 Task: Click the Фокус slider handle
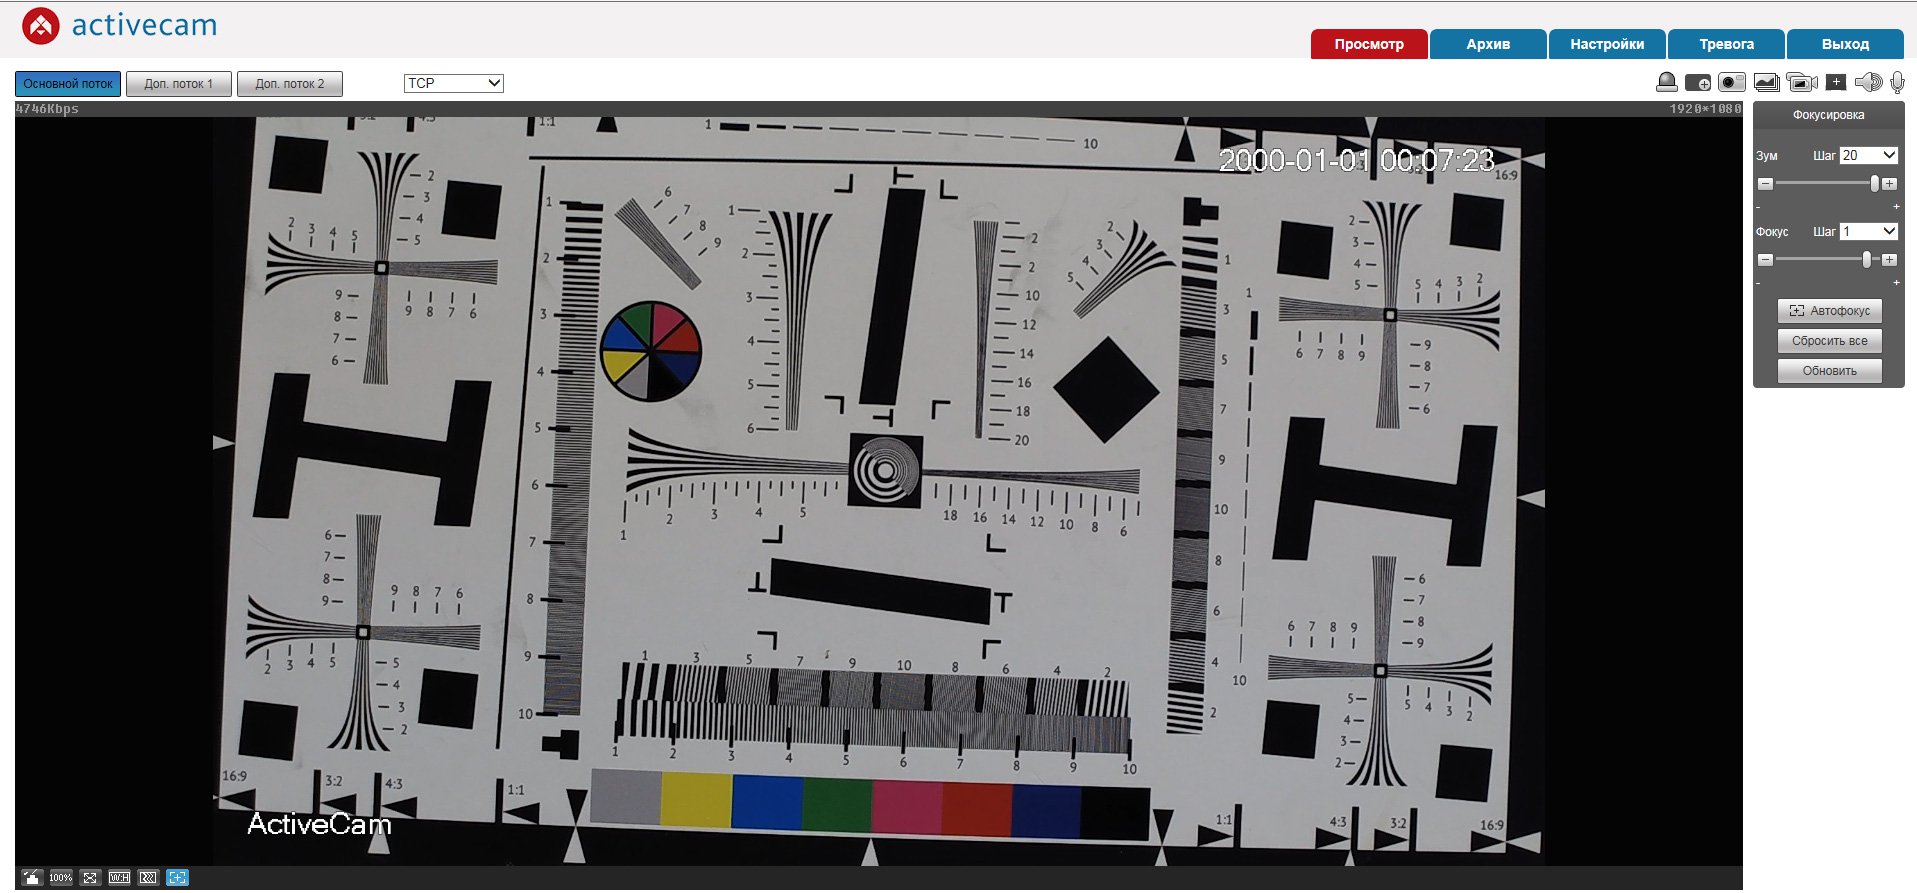[x=1867, y=260]
